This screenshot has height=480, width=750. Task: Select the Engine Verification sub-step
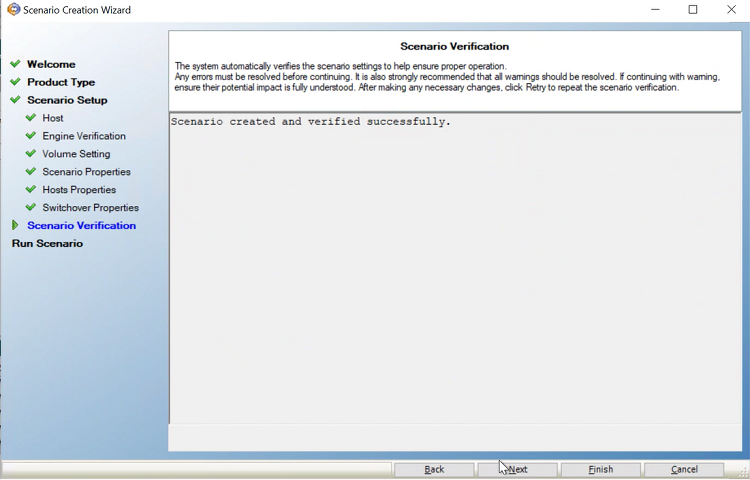click(84, 136)
